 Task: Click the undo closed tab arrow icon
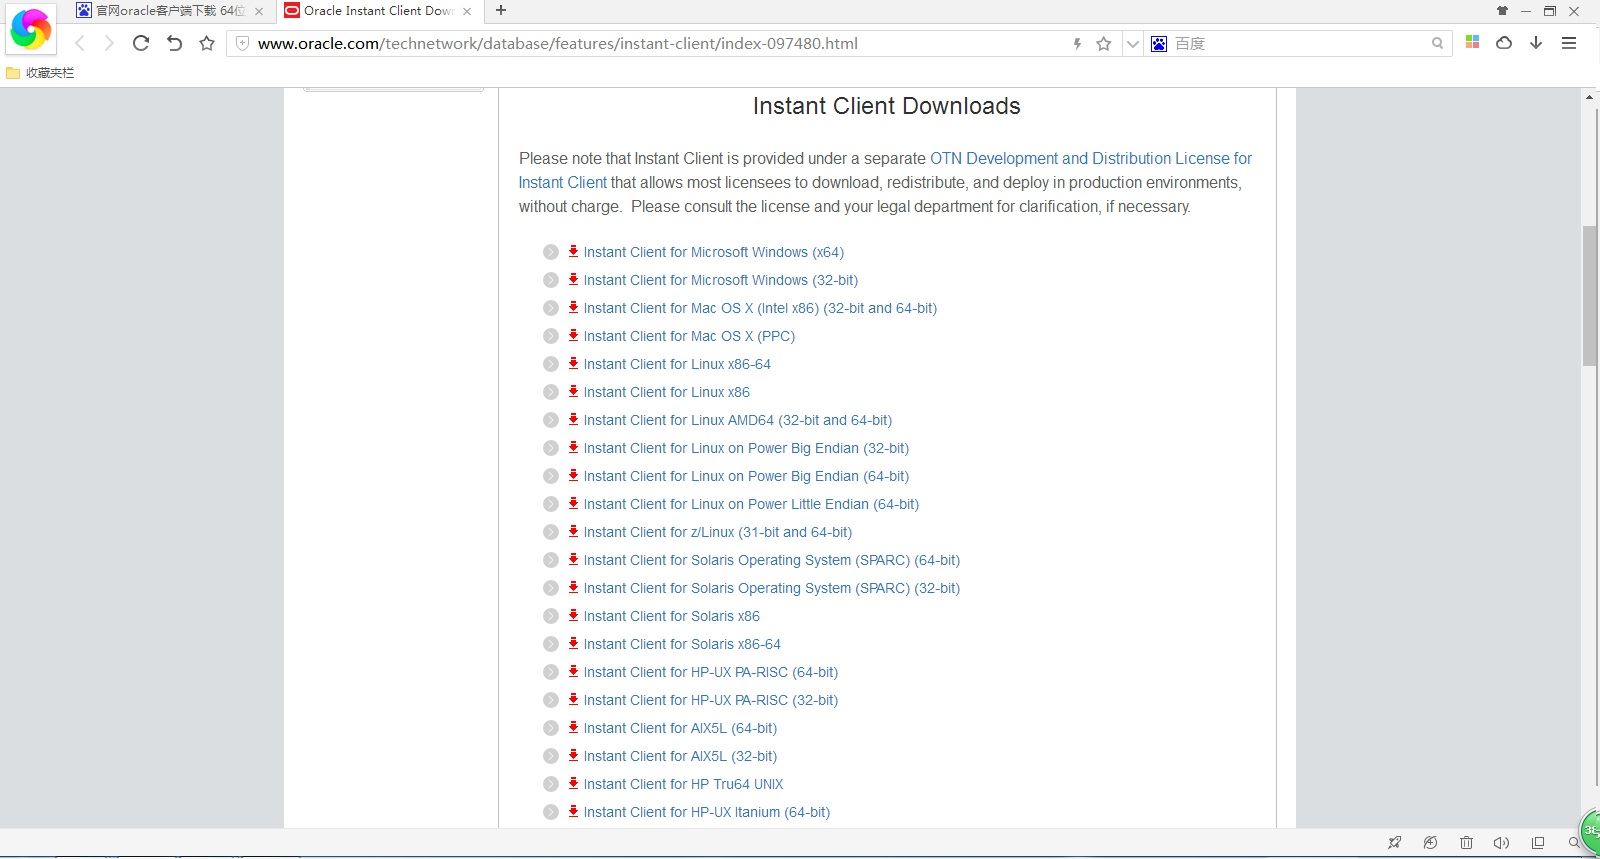tap(174, 43)
